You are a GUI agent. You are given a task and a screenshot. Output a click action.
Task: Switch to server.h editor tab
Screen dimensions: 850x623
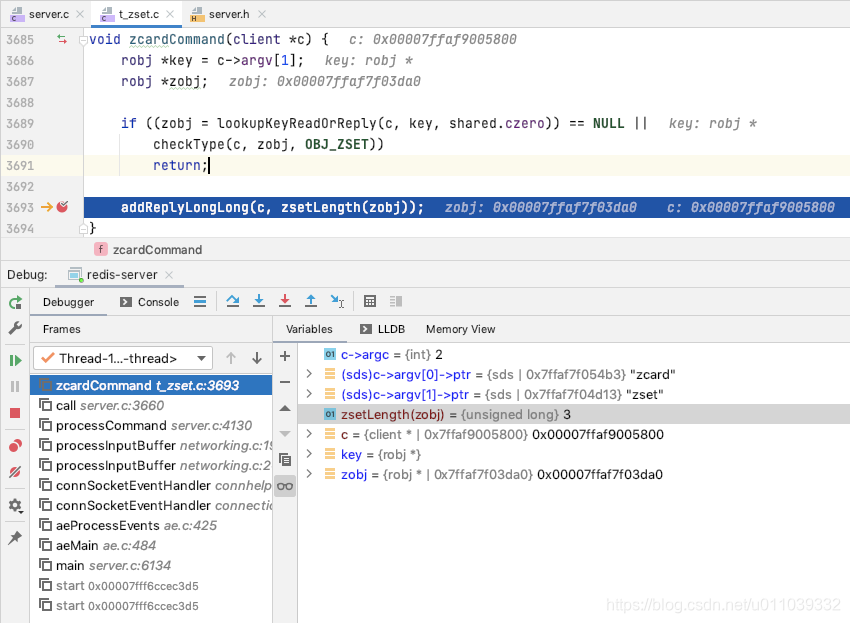point(228,14)
